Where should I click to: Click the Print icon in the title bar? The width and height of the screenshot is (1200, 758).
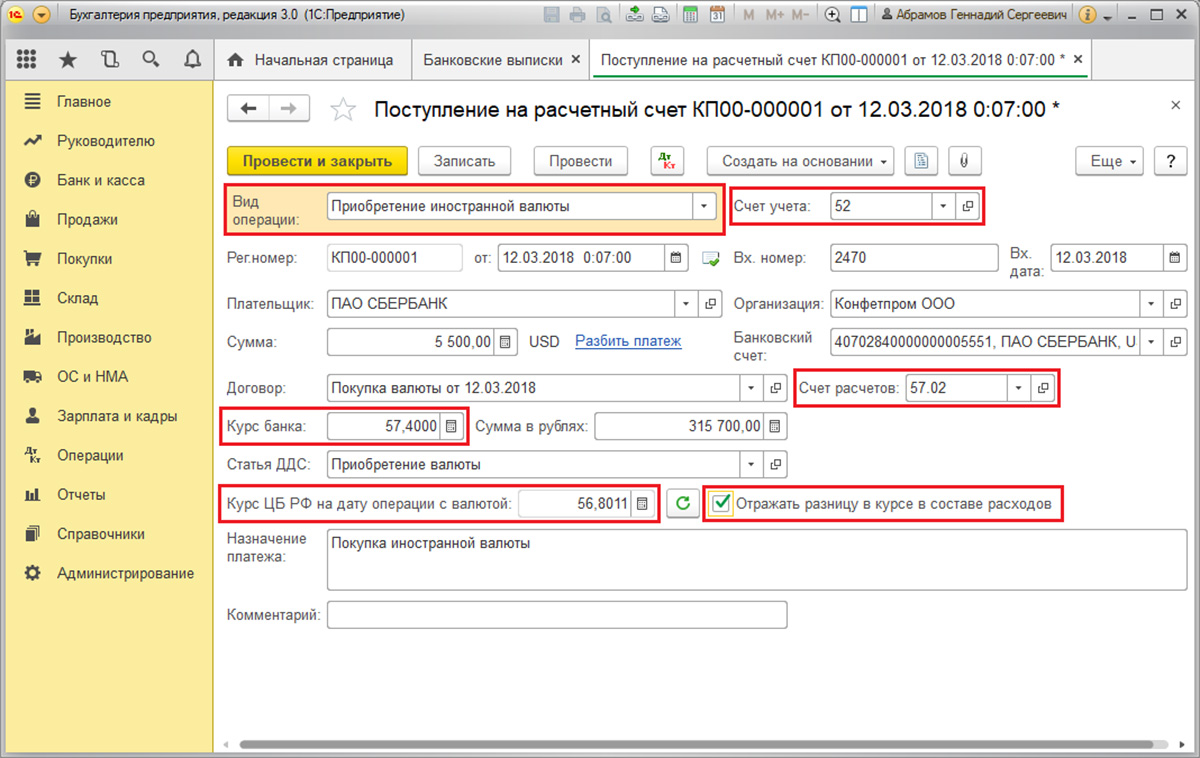click(577, 15)
